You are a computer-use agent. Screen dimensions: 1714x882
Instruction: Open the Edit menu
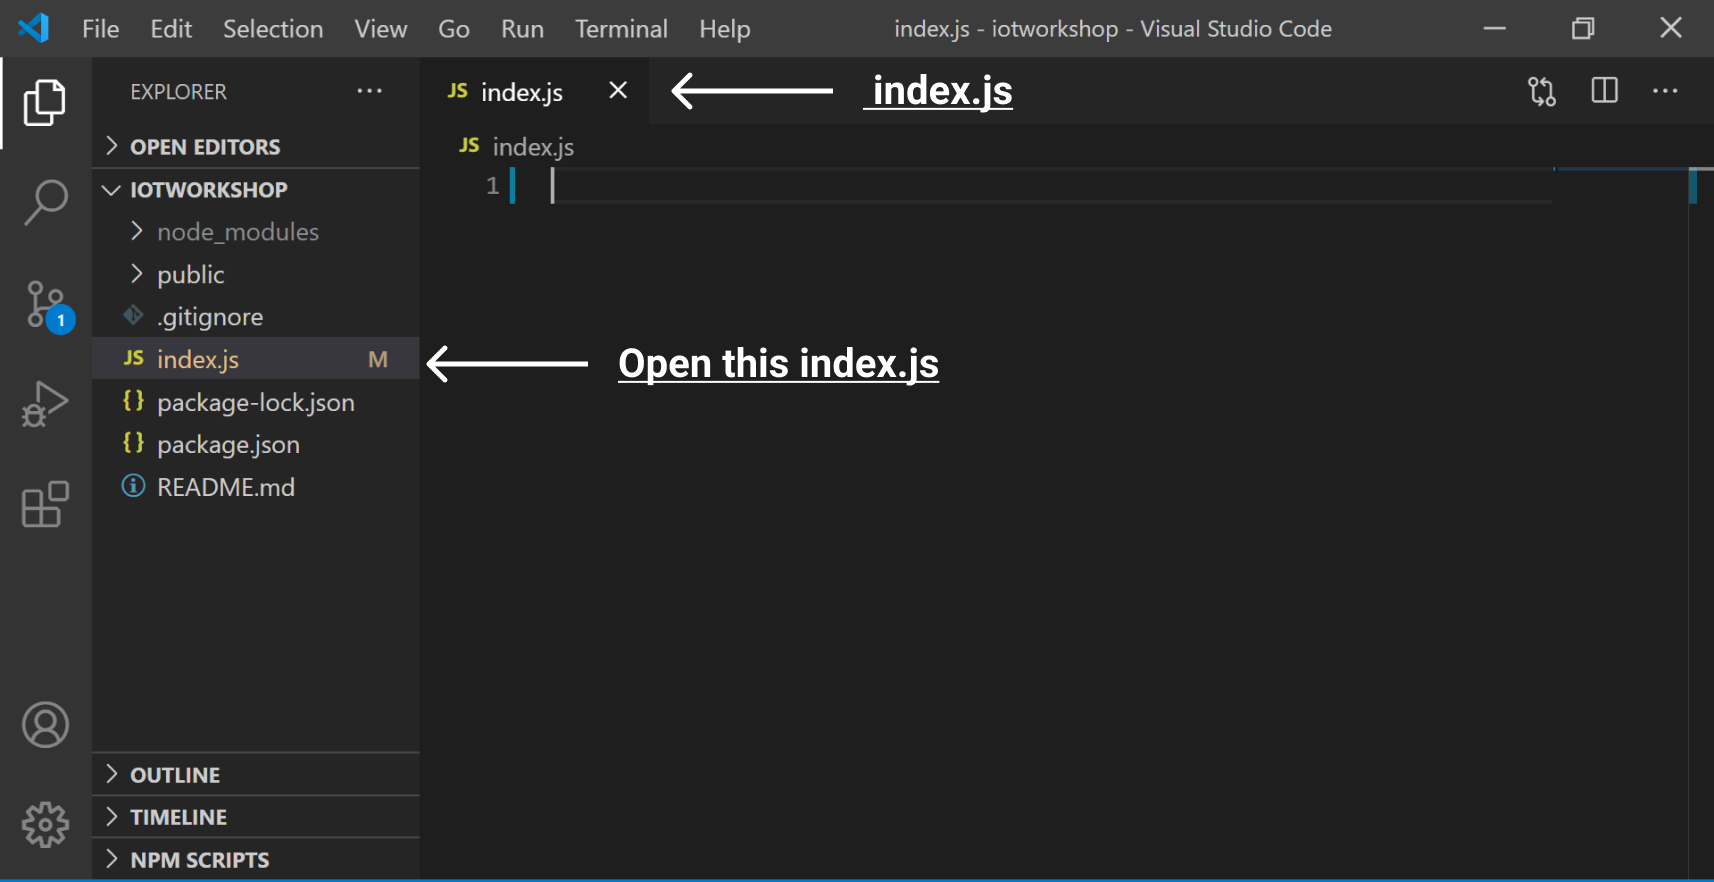(x=171, y=29)
